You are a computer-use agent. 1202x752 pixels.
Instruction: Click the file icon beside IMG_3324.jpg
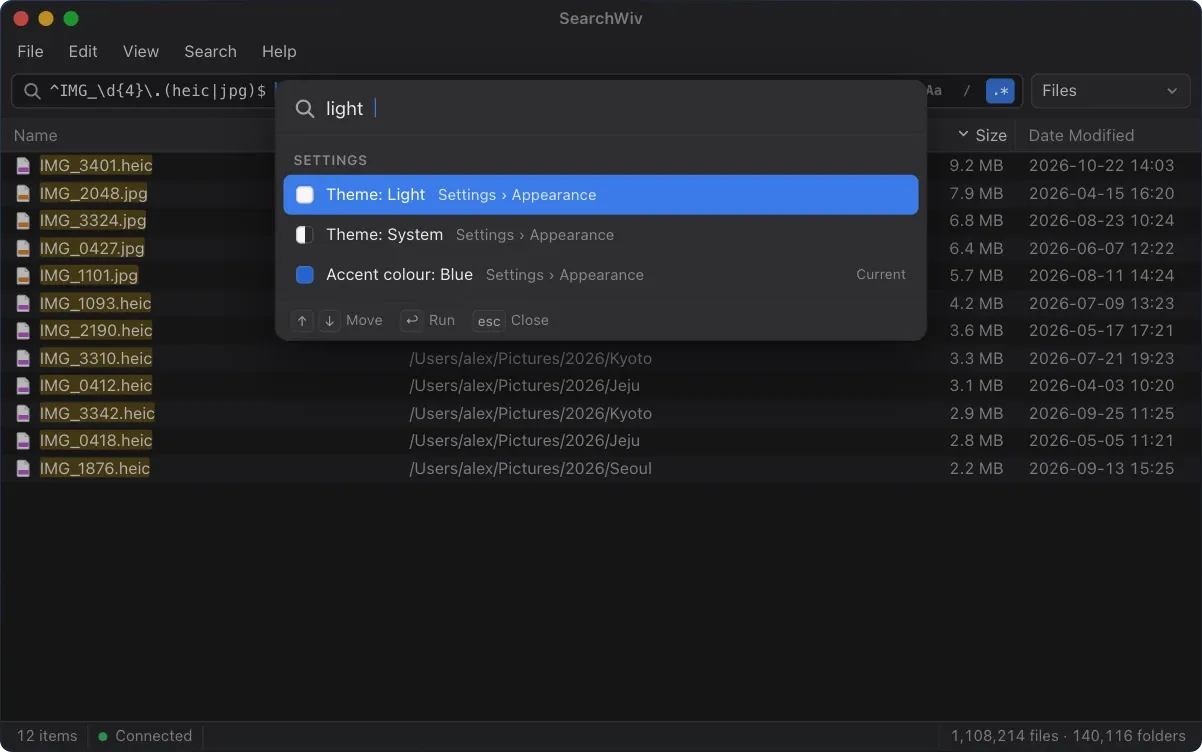click(x=23, y=221)
